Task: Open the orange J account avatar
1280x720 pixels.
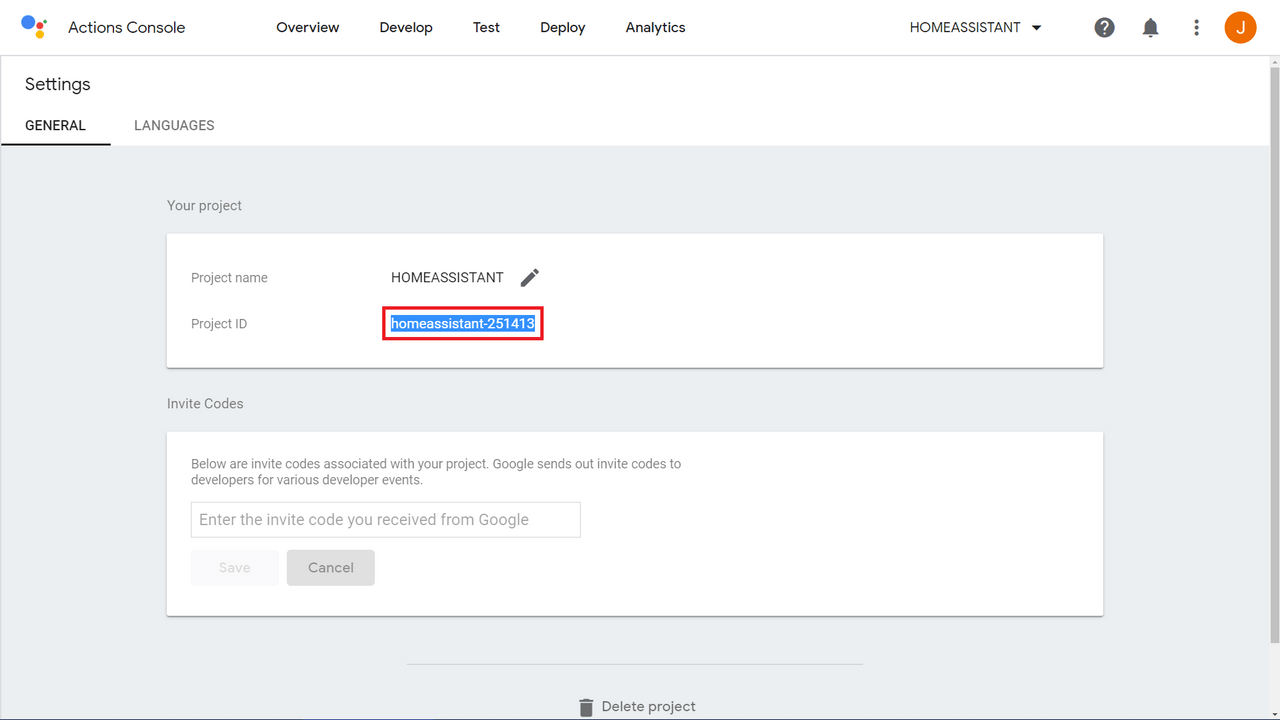Action: 1240,28
